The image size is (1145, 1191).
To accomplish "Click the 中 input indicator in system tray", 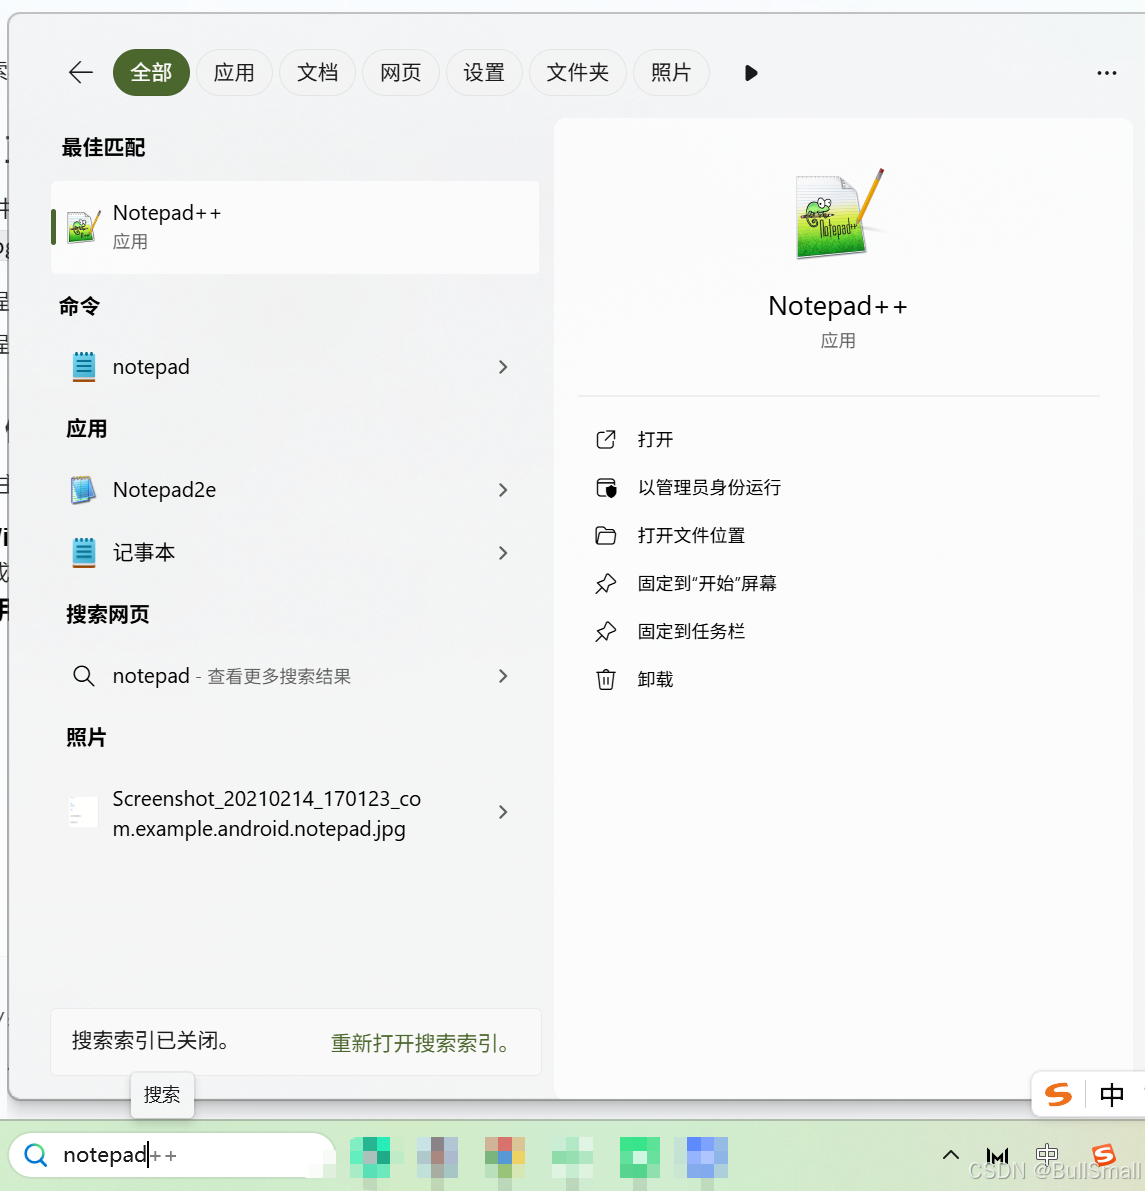I will tap(1047, 1155).
